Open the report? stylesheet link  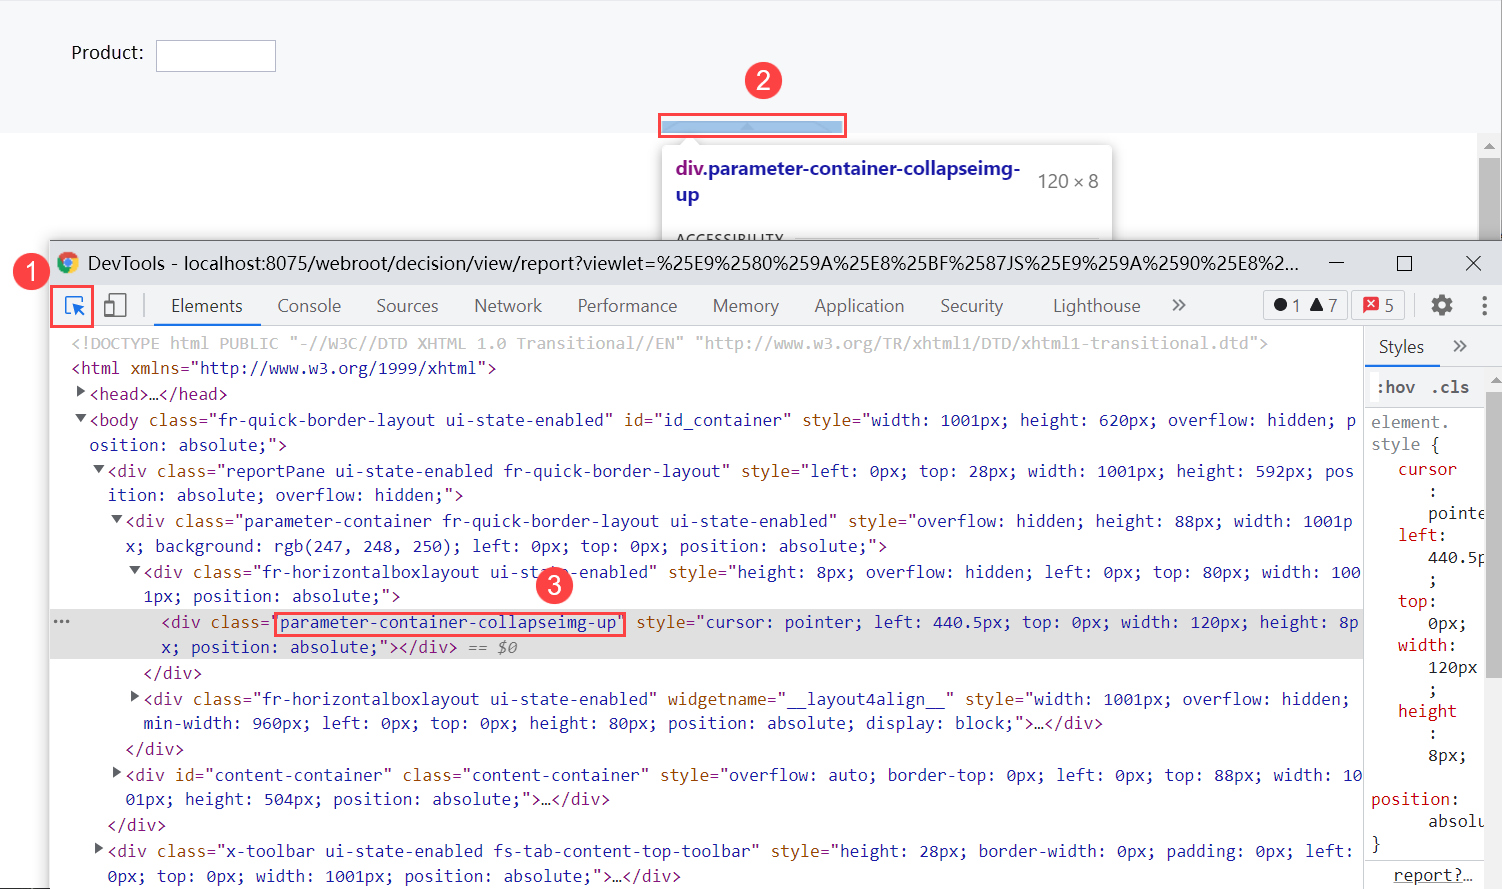click(1433, 875)
